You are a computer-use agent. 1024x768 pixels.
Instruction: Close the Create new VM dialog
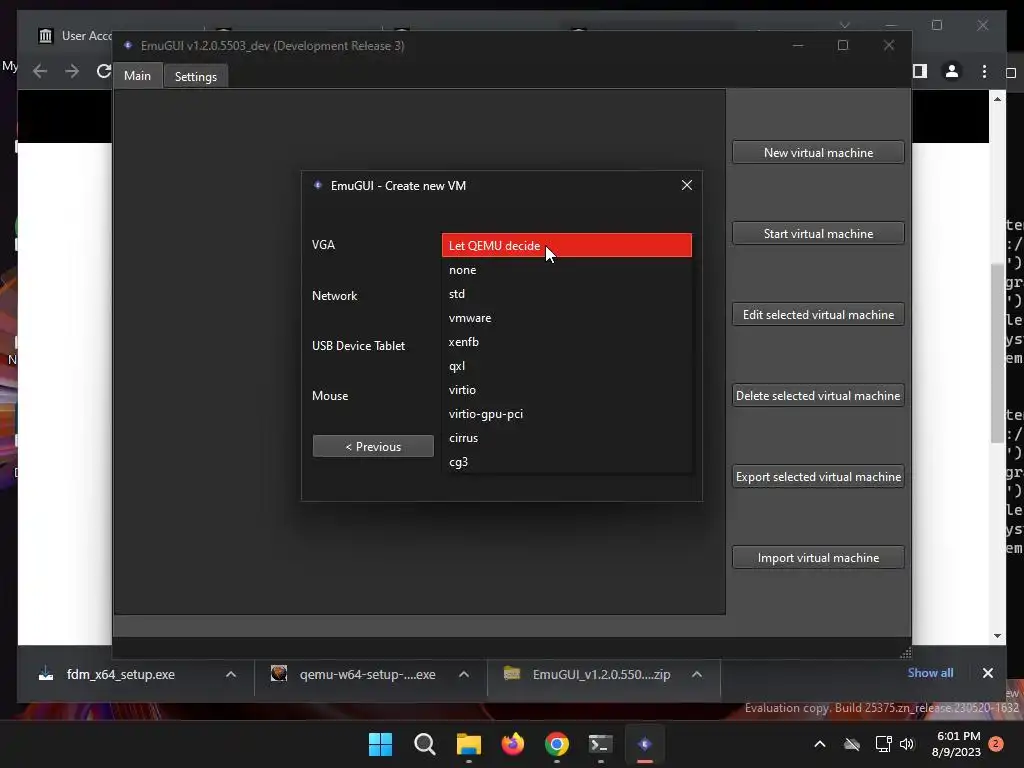tap(686, 185)
